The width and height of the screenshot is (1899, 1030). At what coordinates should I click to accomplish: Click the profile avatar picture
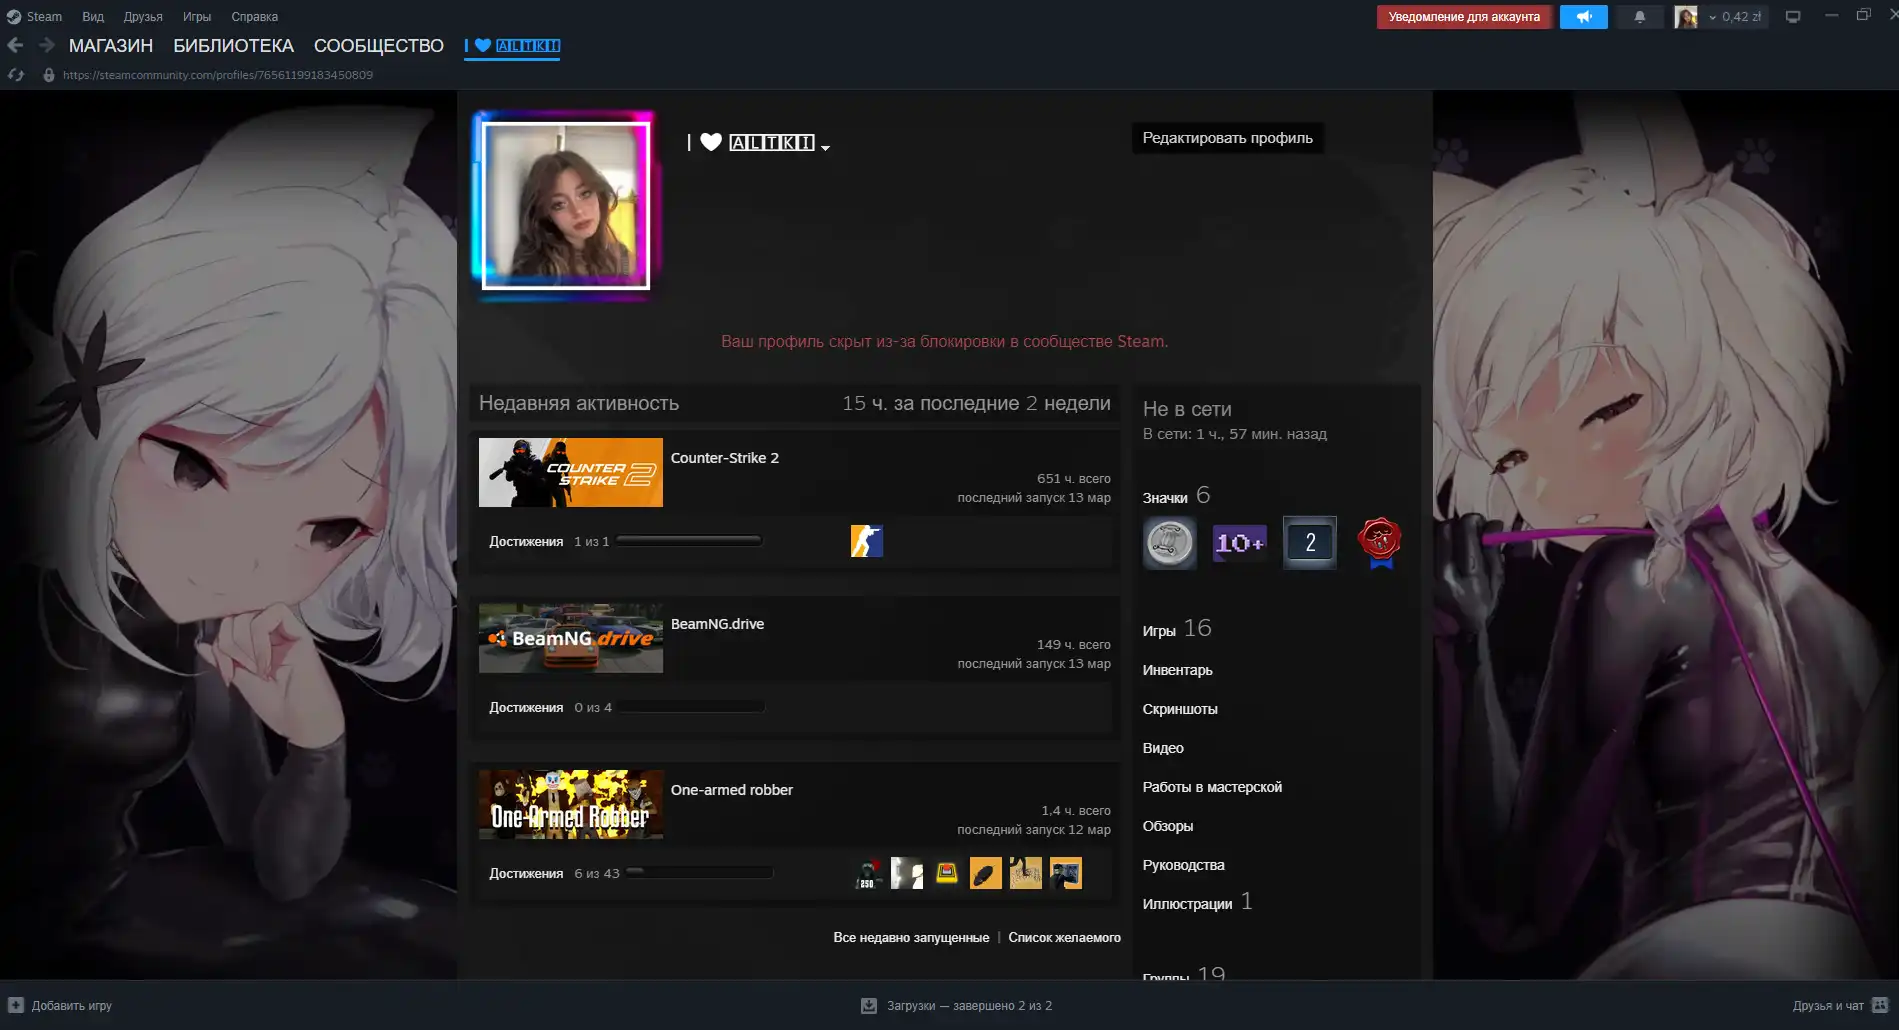[566, 206]
